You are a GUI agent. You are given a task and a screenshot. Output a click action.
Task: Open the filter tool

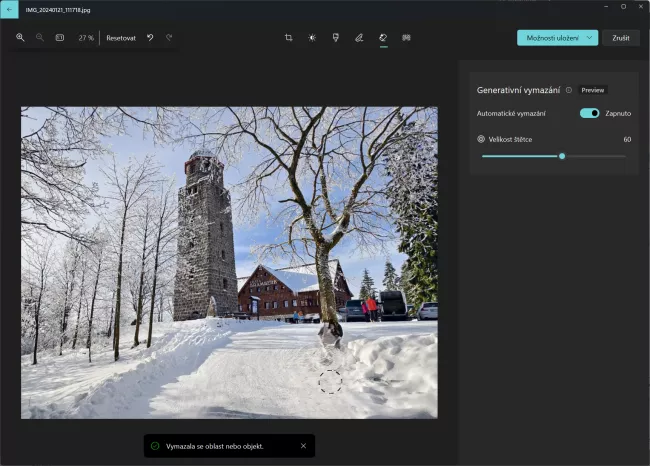[335, 38]
